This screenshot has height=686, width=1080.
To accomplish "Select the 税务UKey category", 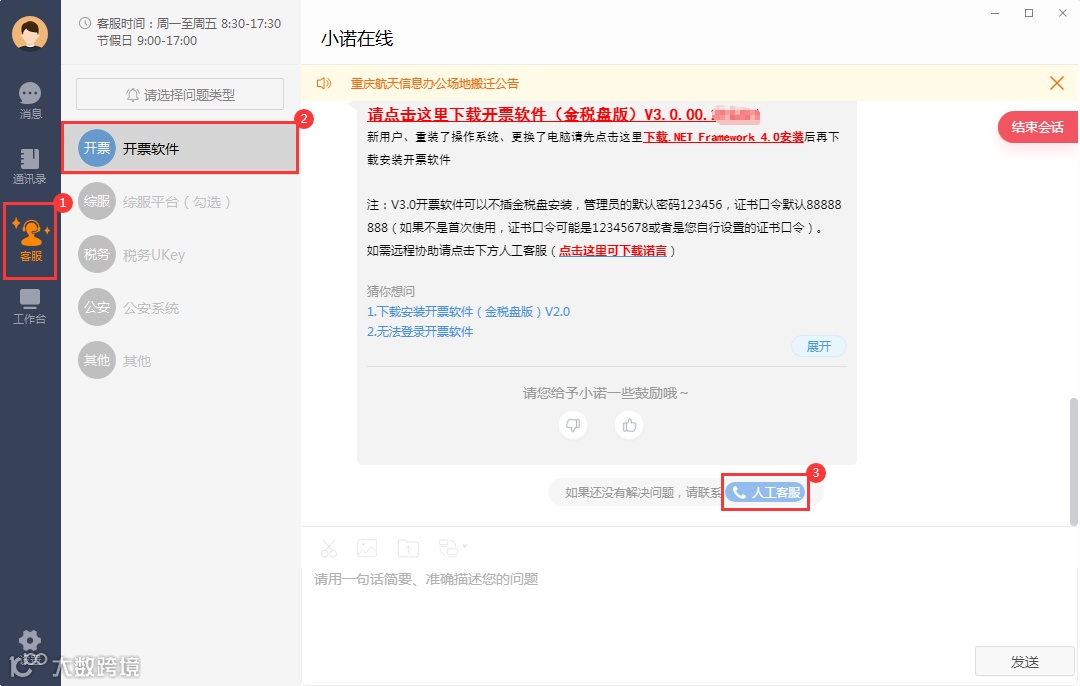I will coord(180,254).
